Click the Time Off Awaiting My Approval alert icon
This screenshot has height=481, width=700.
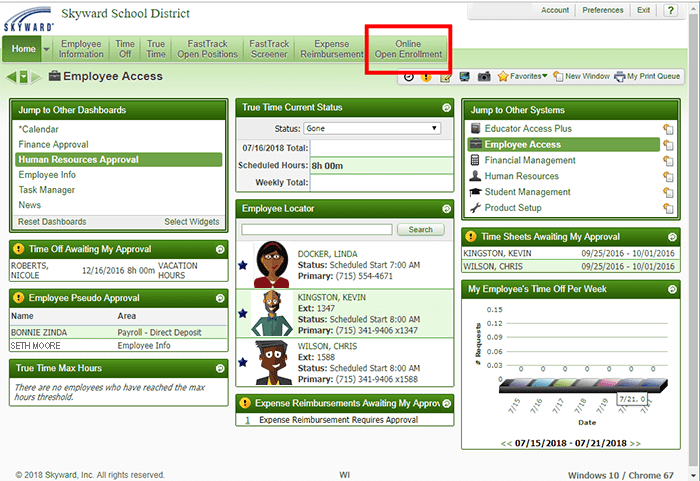(18, 249)
